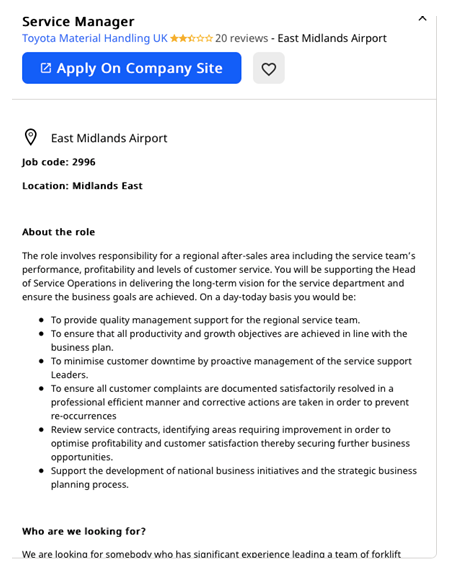Click the star rating next to the company name
The height and width of the screenshot is (571, 450).
[191, 38]
